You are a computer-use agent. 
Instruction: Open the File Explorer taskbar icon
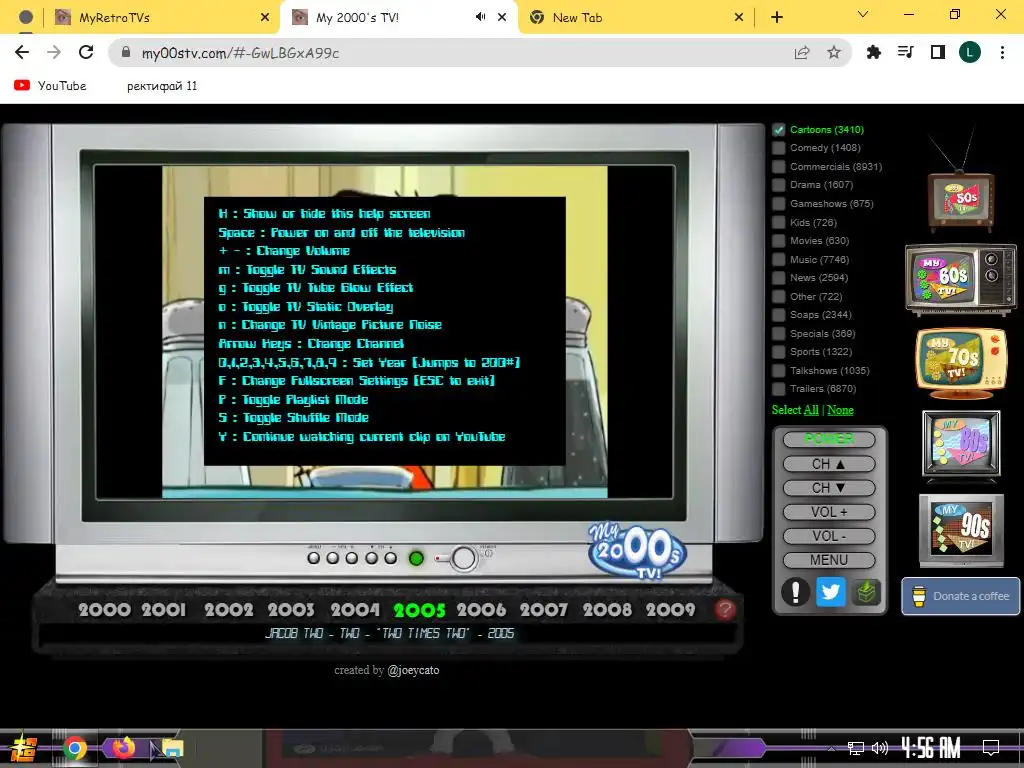(x=172, y=748)
